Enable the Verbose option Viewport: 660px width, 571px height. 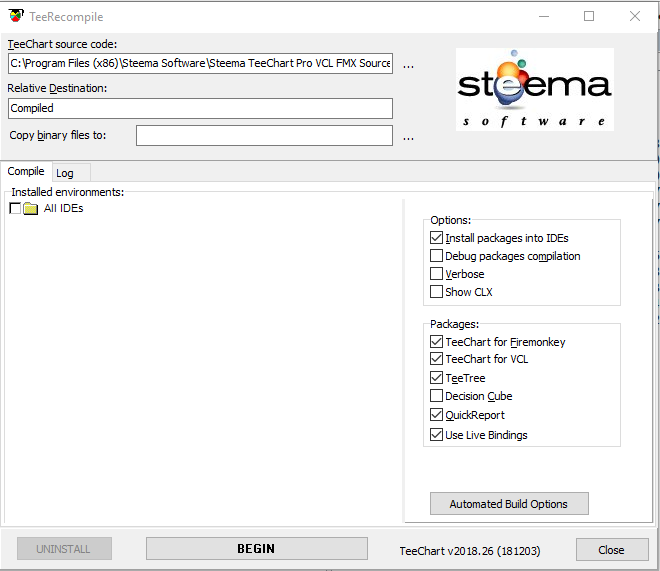tap(436, 274)
